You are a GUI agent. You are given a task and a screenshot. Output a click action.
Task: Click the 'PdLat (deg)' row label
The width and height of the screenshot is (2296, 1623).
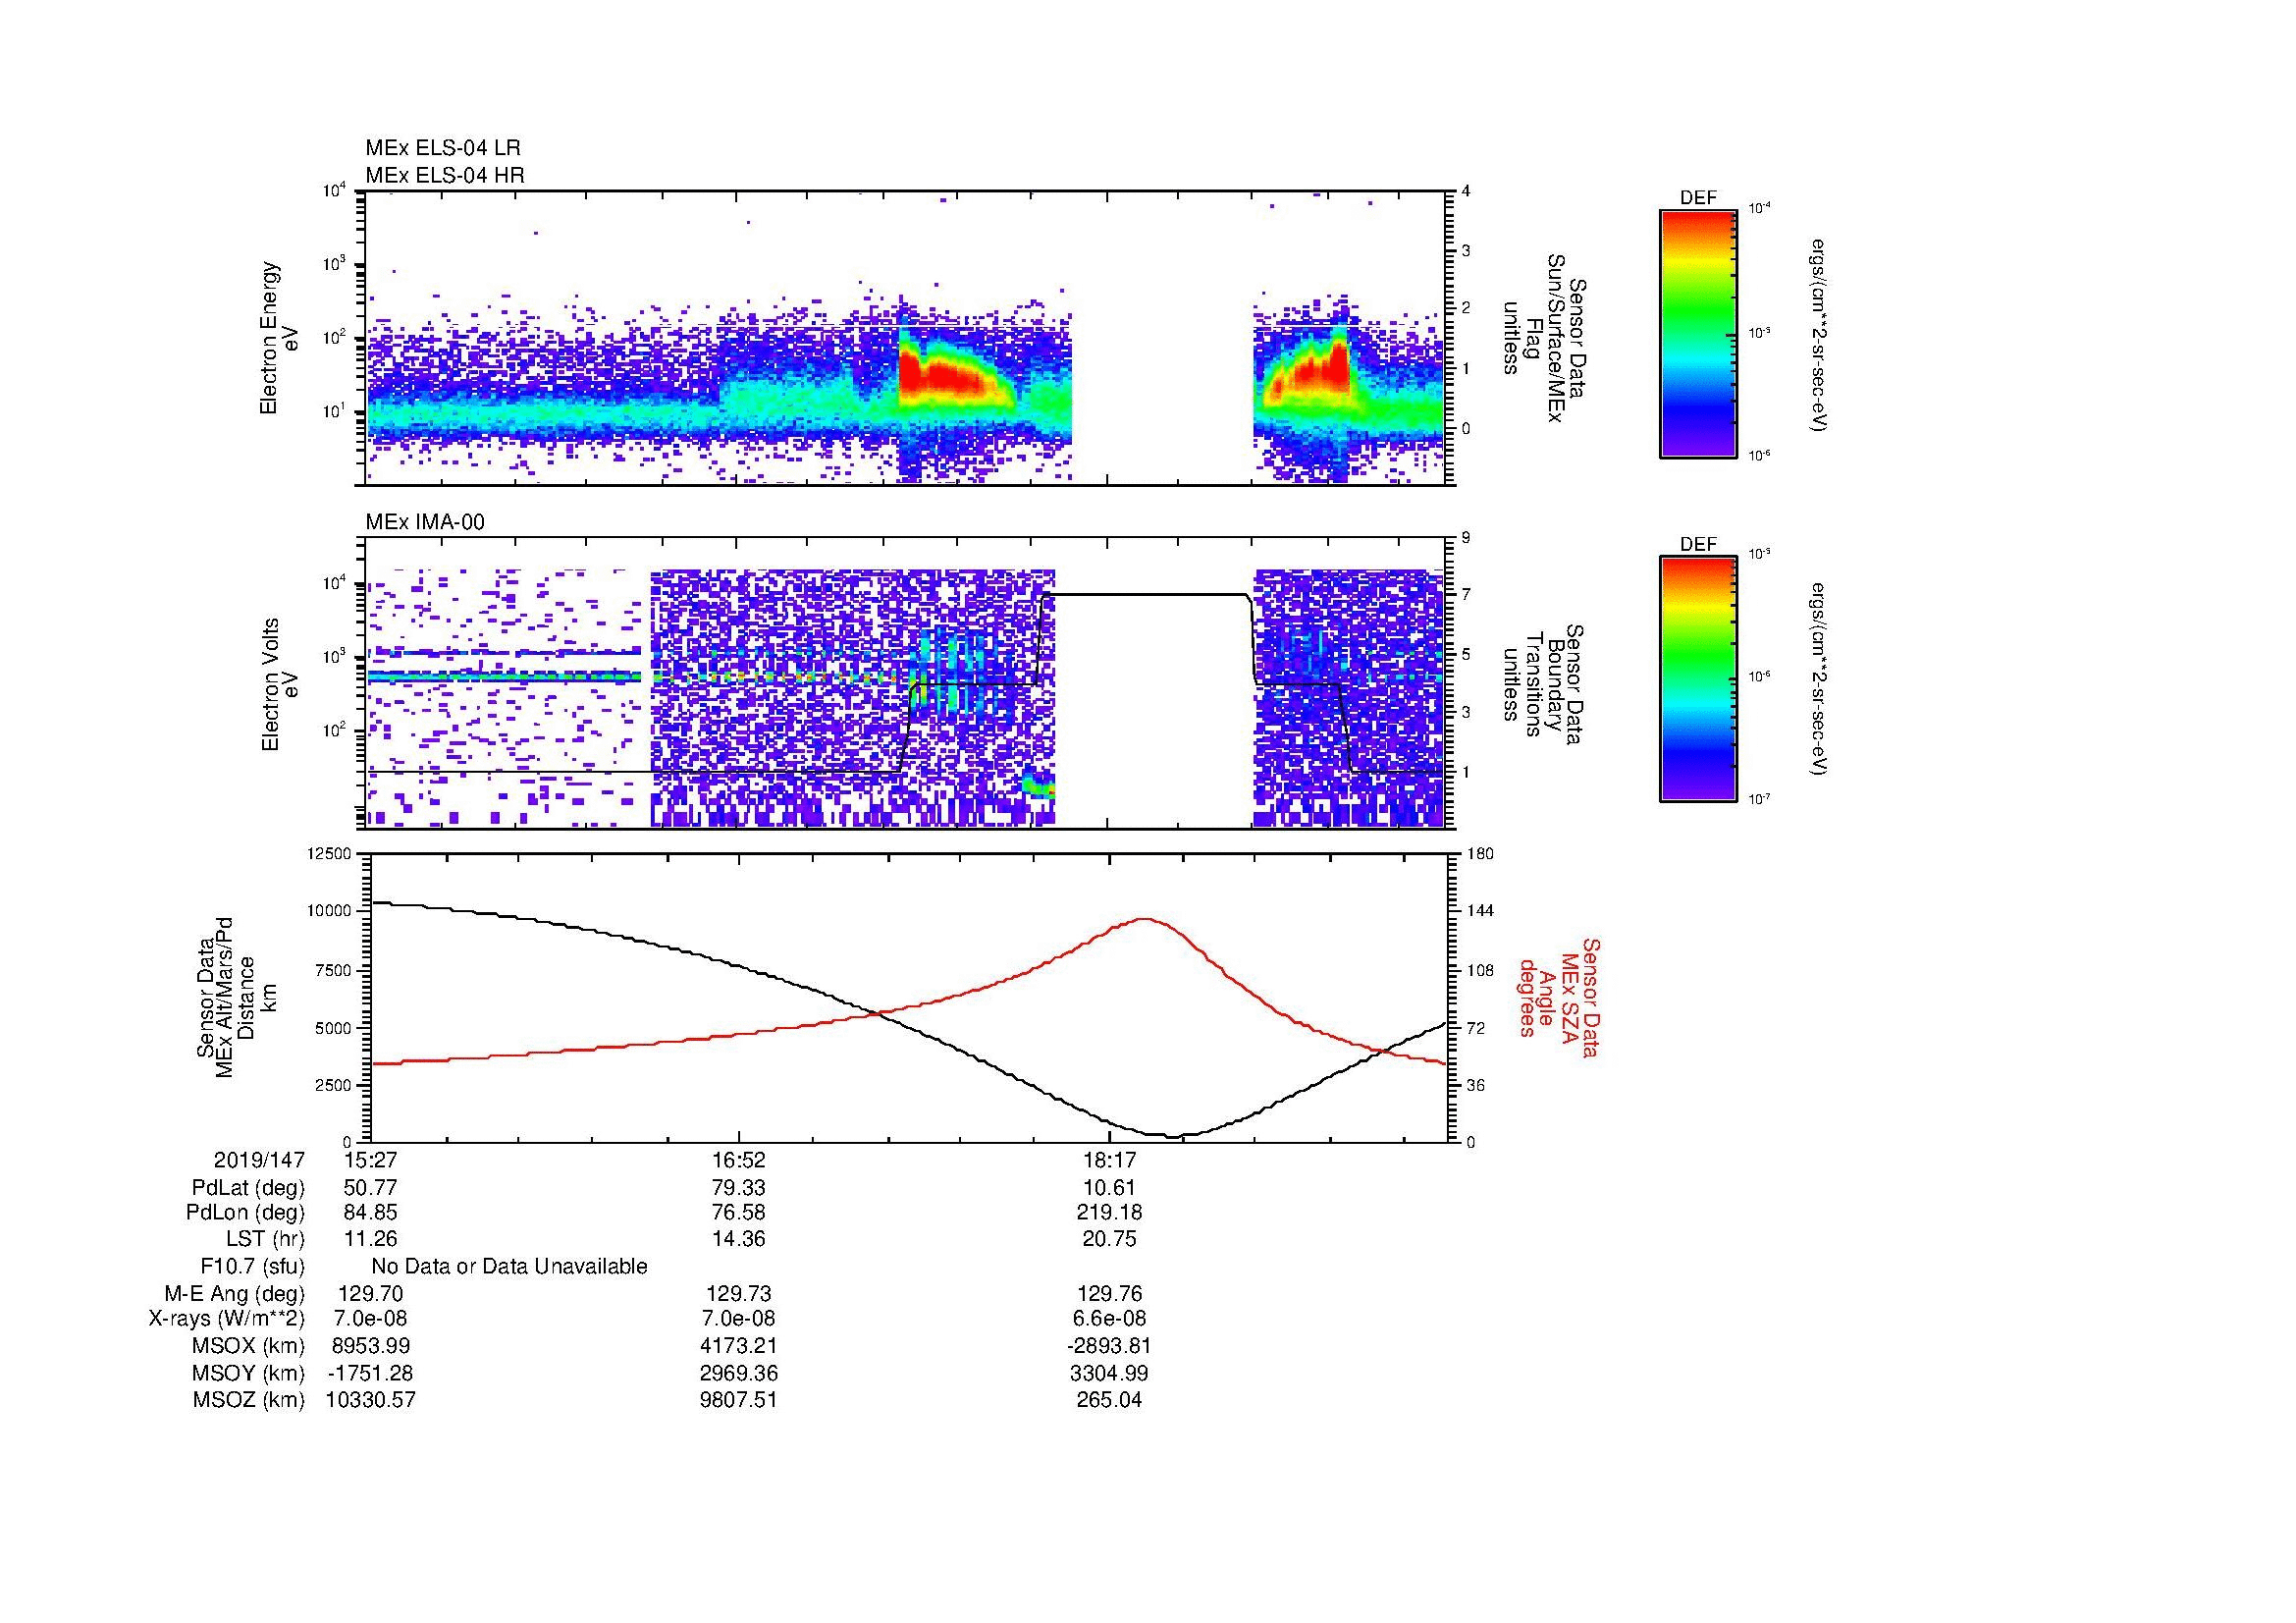point(248,1187)
